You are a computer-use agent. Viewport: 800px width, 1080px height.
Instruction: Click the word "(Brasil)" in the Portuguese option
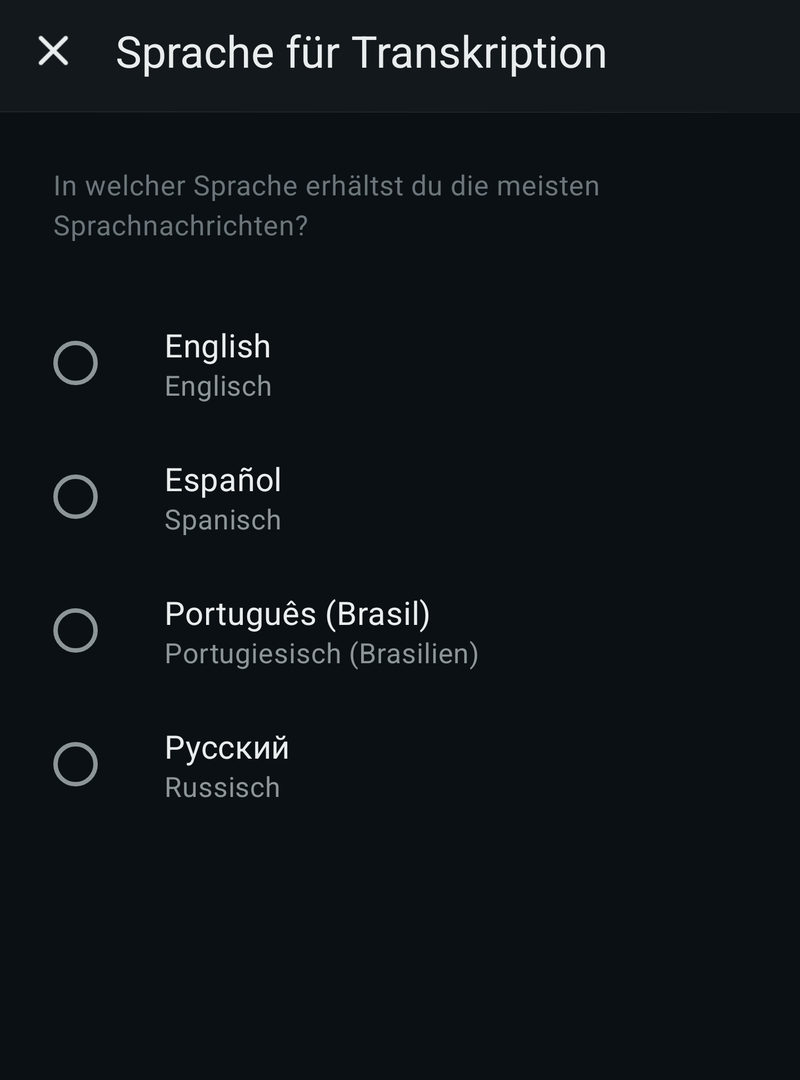(x=377, y=614)
